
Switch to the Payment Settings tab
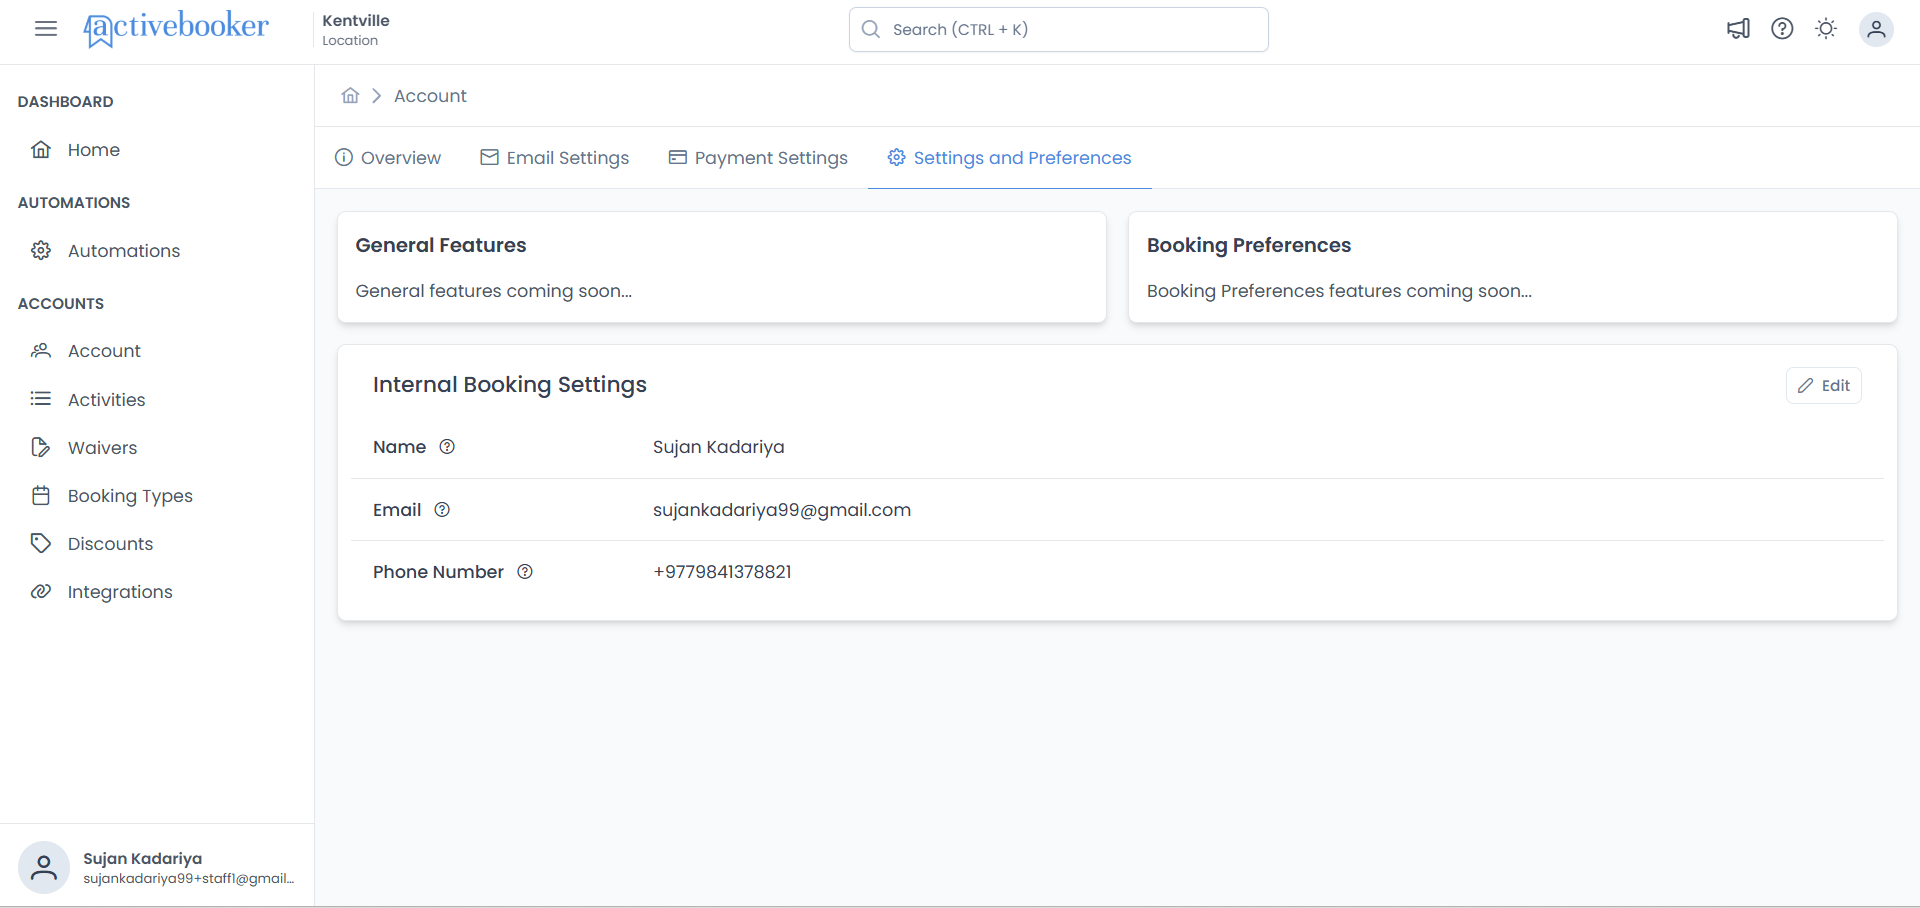[758, 158]
